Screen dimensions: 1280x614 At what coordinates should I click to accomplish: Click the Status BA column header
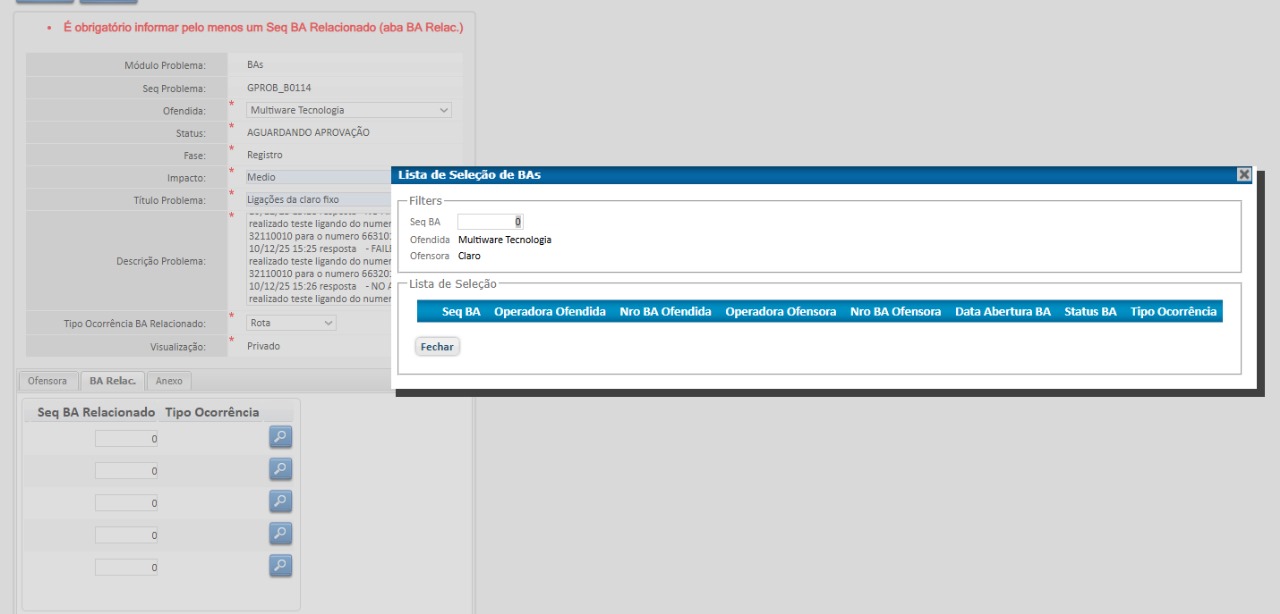[x=1090, y=312]
